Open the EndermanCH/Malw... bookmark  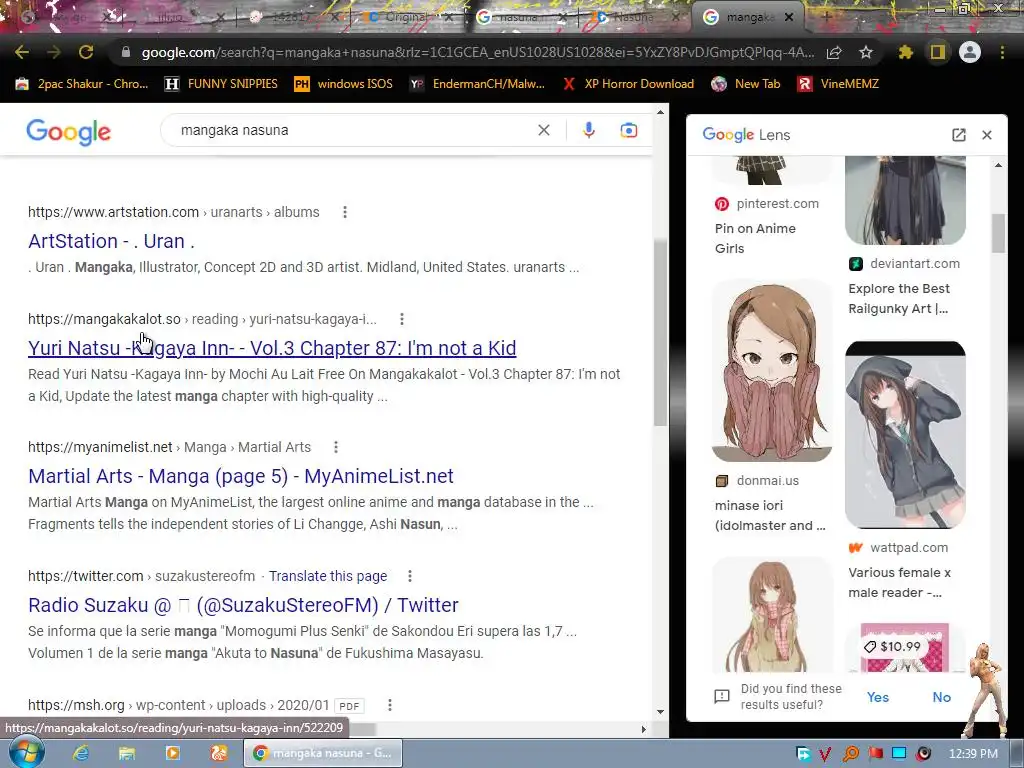(477, 84)
